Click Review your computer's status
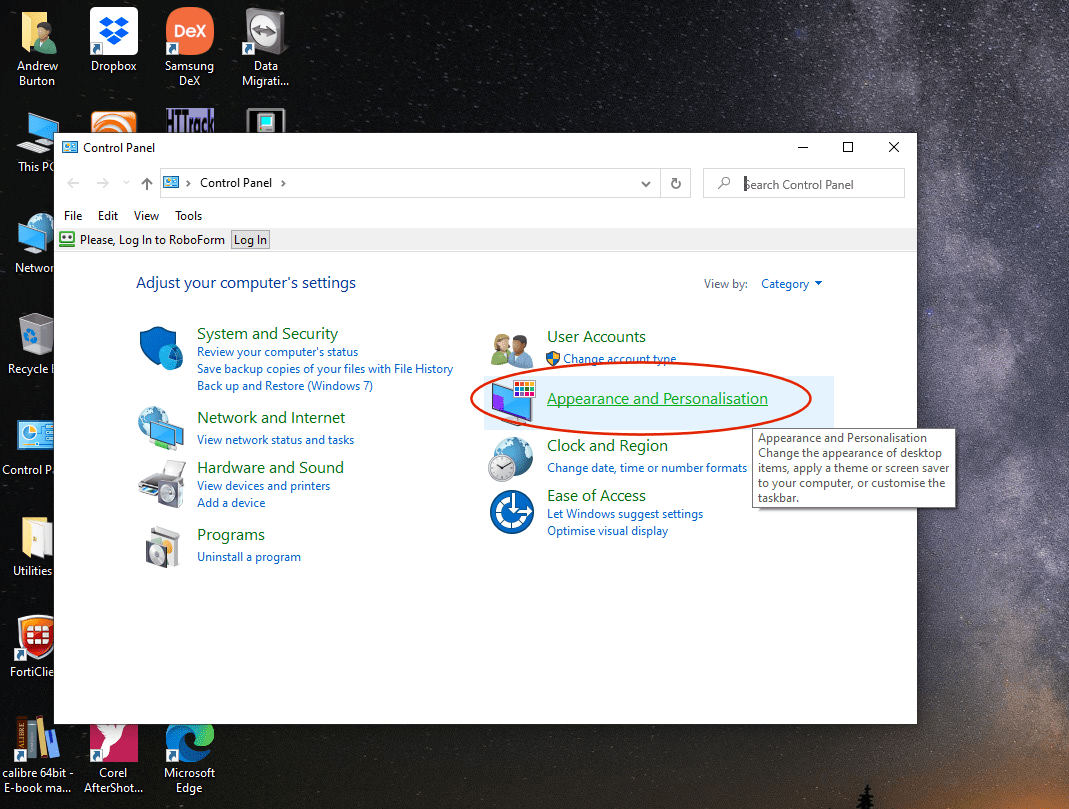Screen dimensions: 1069x809 click(277, 352)
